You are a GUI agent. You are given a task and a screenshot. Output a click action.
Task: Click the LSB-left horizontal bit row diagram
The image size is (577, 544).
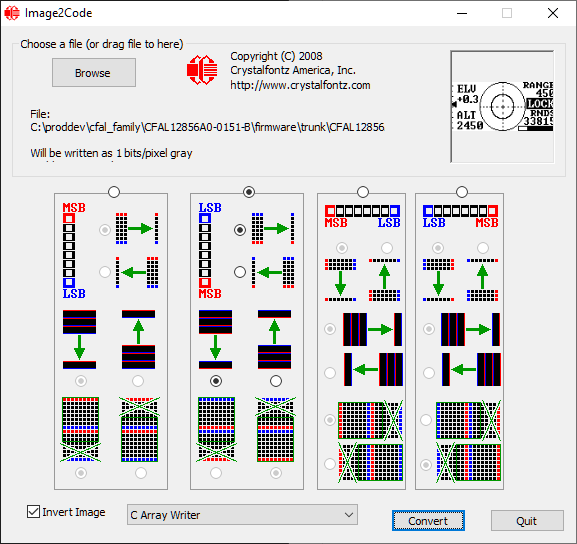(460, 216)
